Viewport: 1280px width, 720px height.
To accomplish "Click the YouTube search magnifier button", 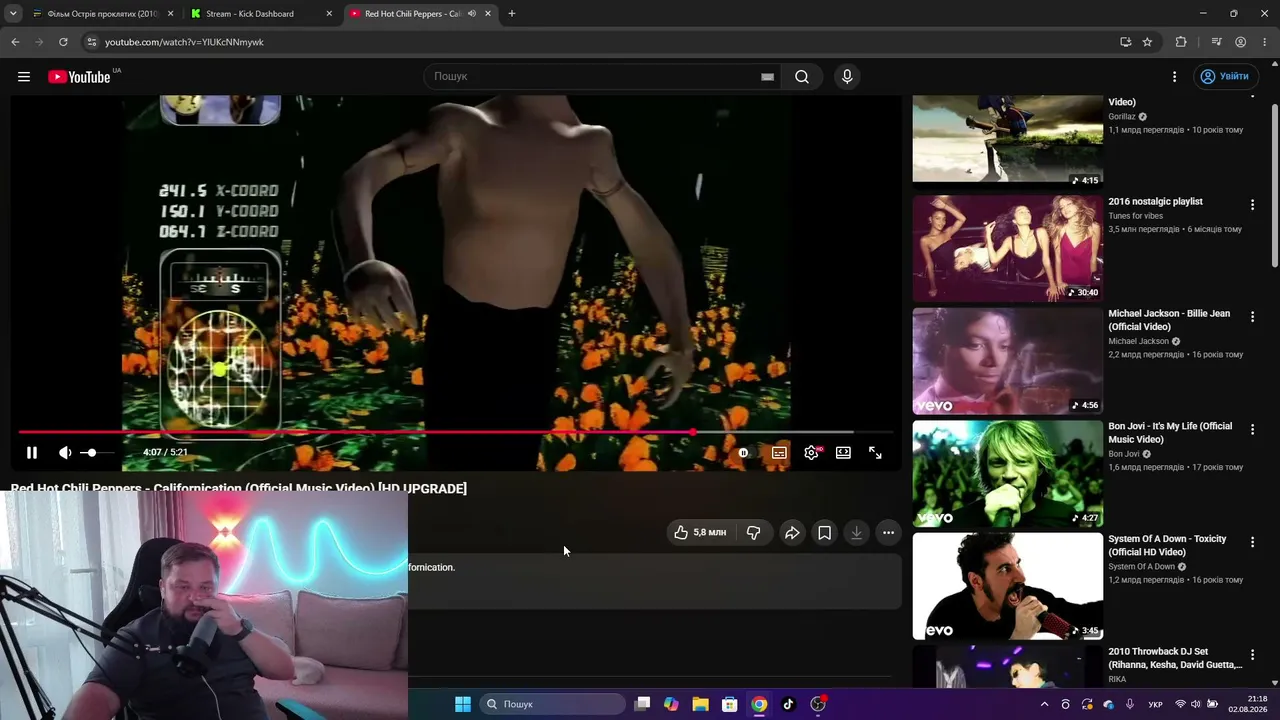I will pos(802,77).
